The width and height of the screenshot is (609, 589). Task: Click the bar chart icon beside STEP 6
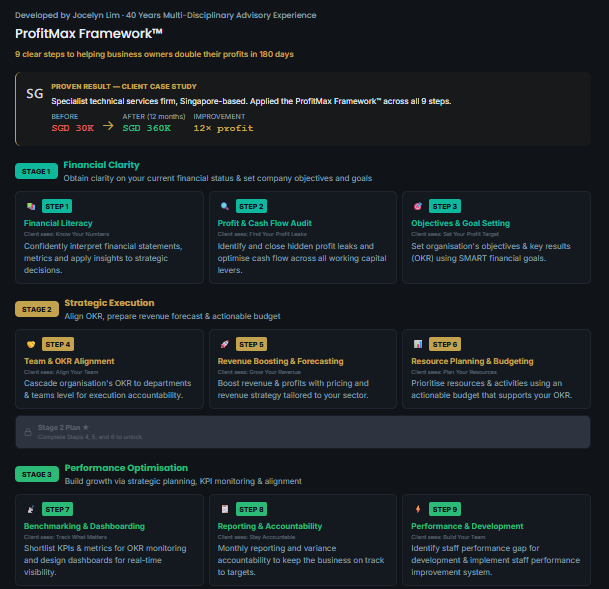pyautogui.click(x=418, y=344)
